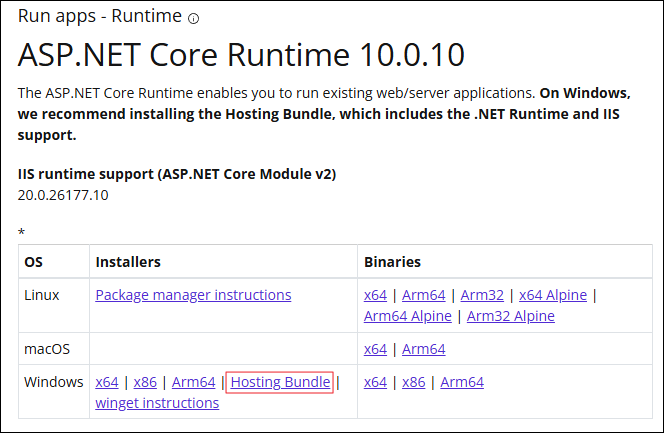
Task: Download Windows Arm64 binary
Action: [462, 382]
